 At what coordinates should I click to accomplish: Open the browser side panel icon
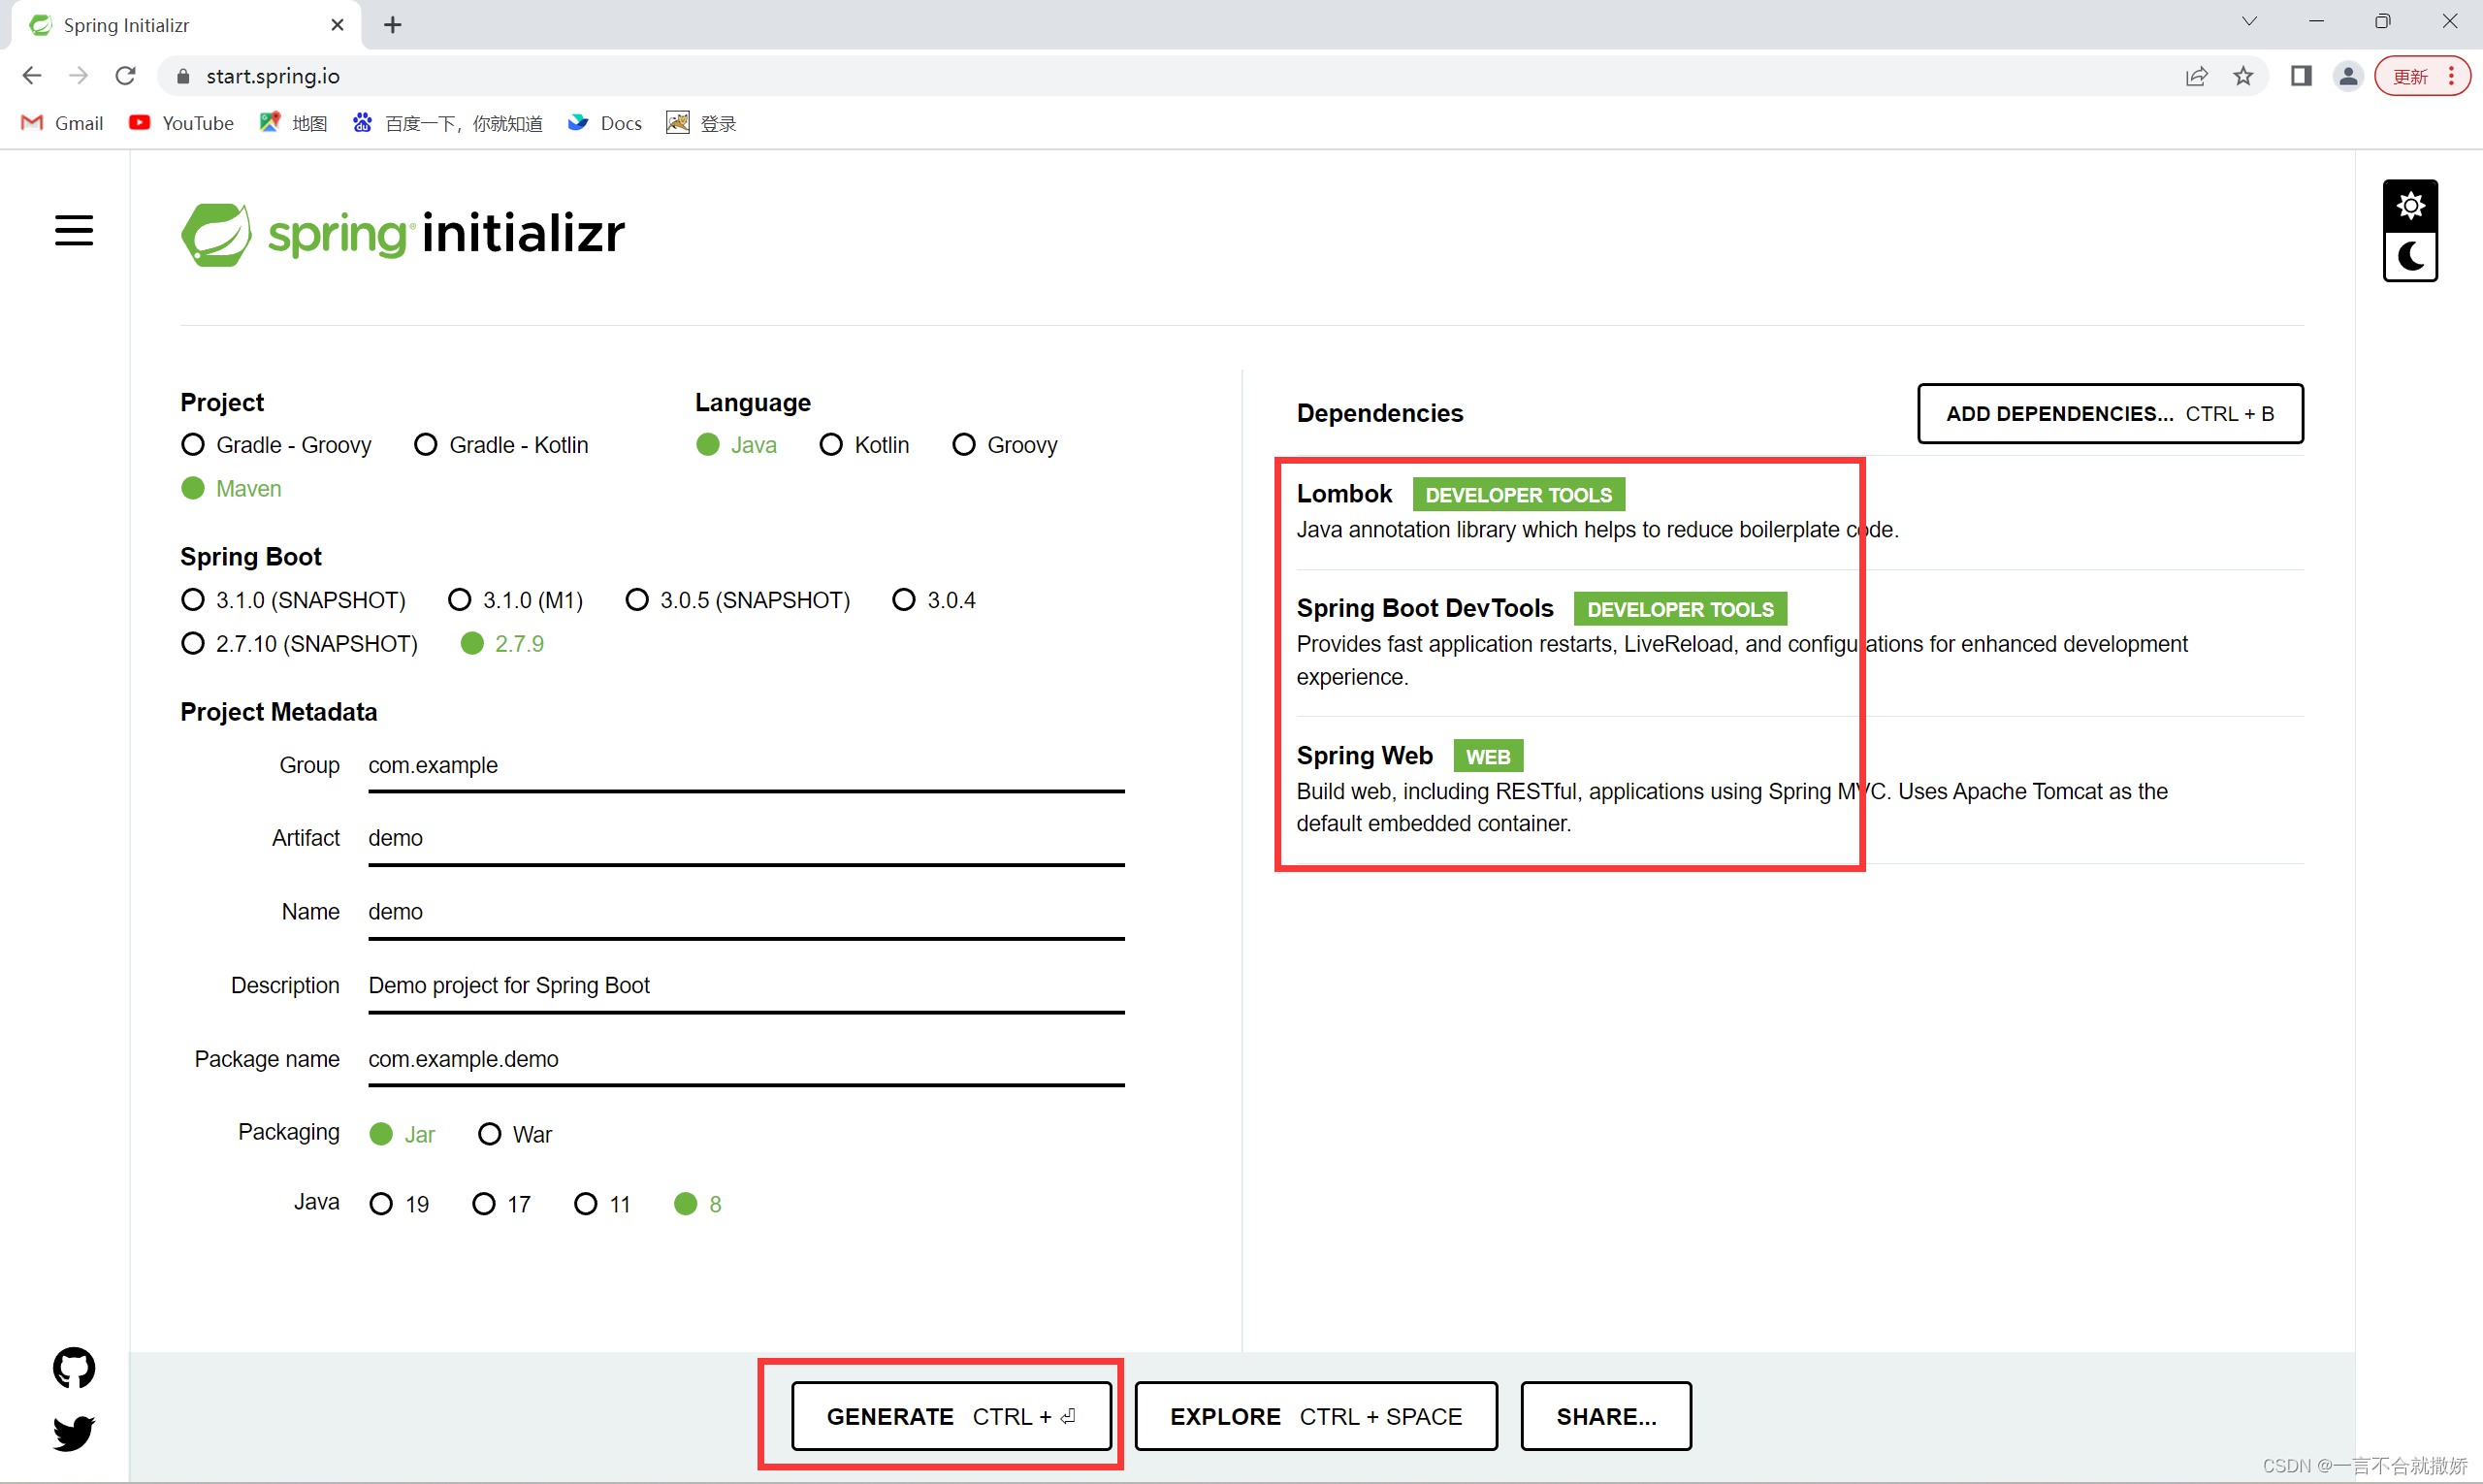tap(2300, 76)
